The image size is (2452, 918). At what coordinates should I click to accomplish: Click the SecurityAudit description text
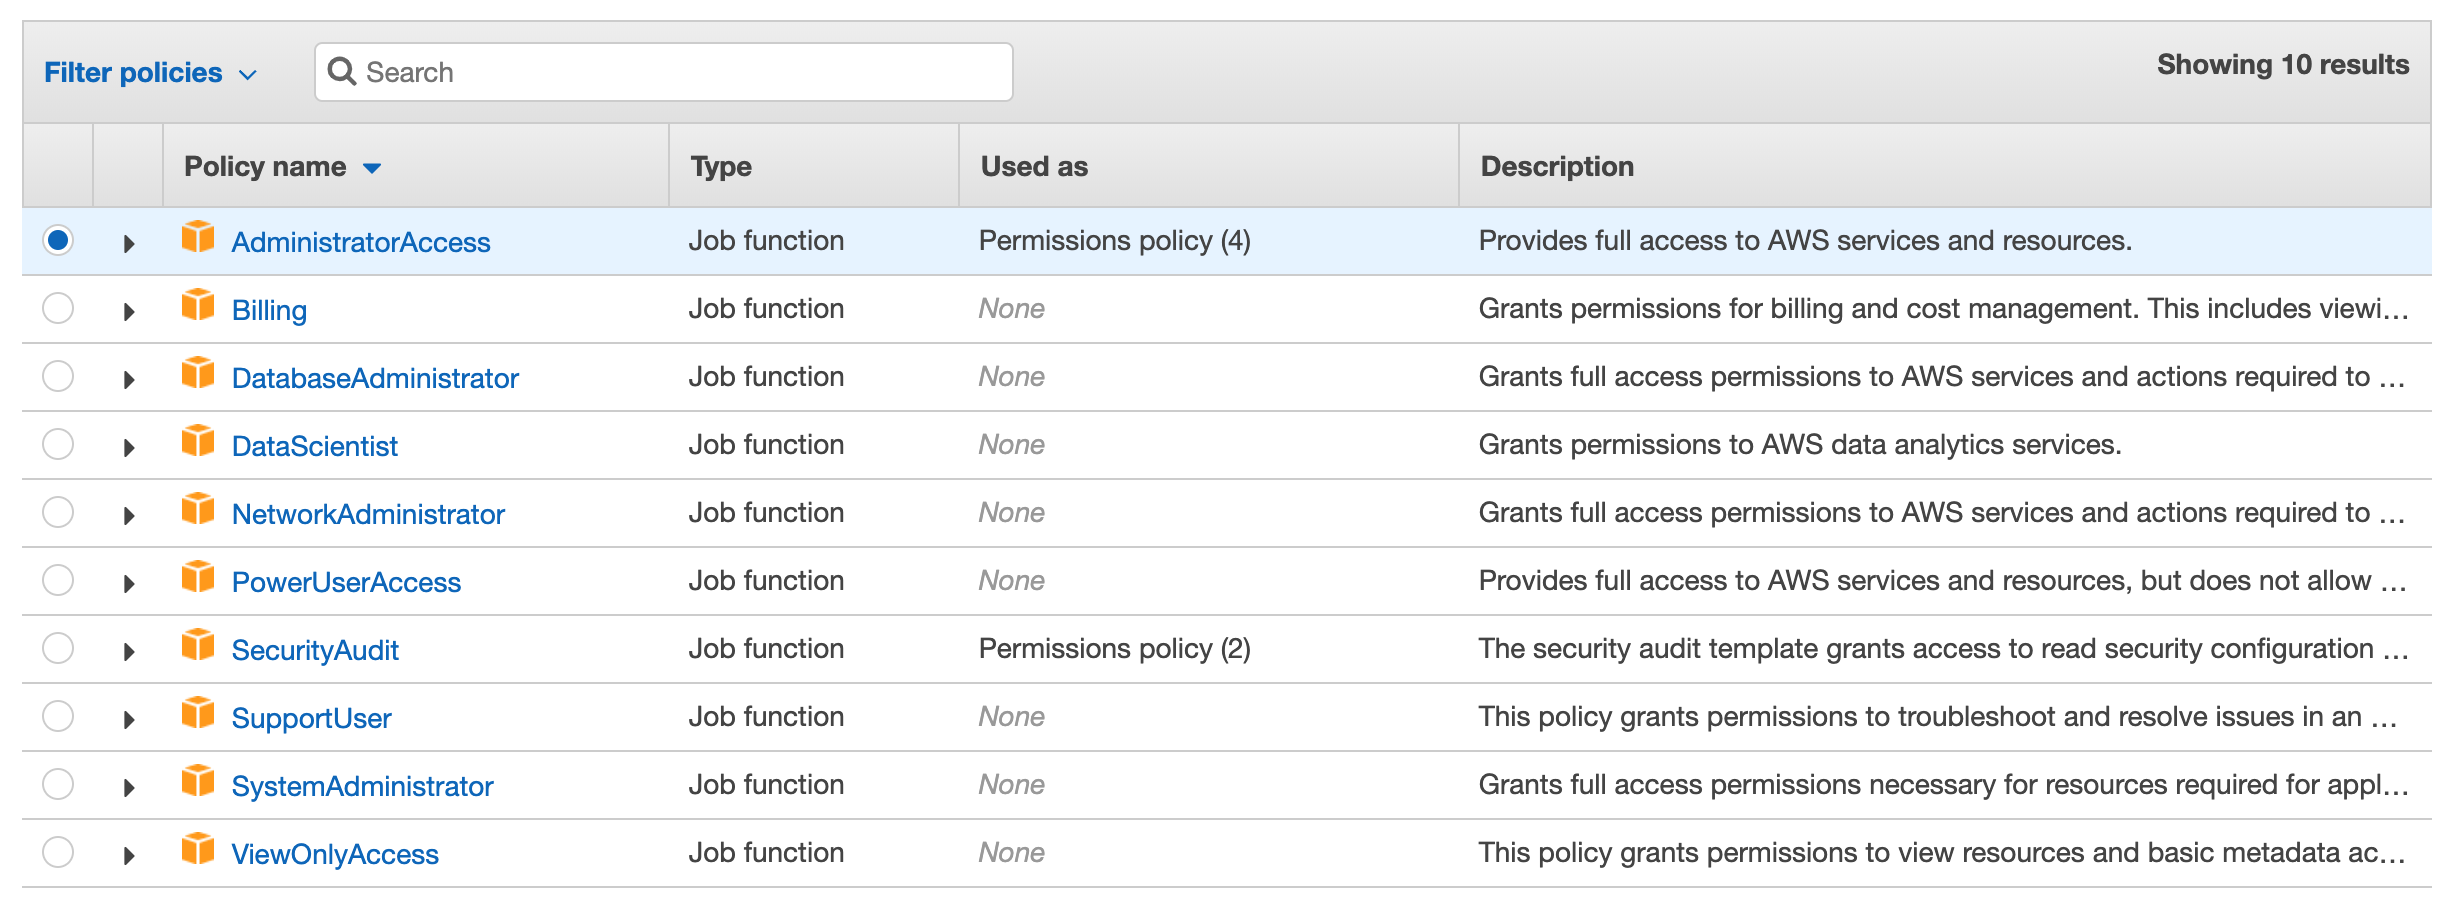point(1943,648)
